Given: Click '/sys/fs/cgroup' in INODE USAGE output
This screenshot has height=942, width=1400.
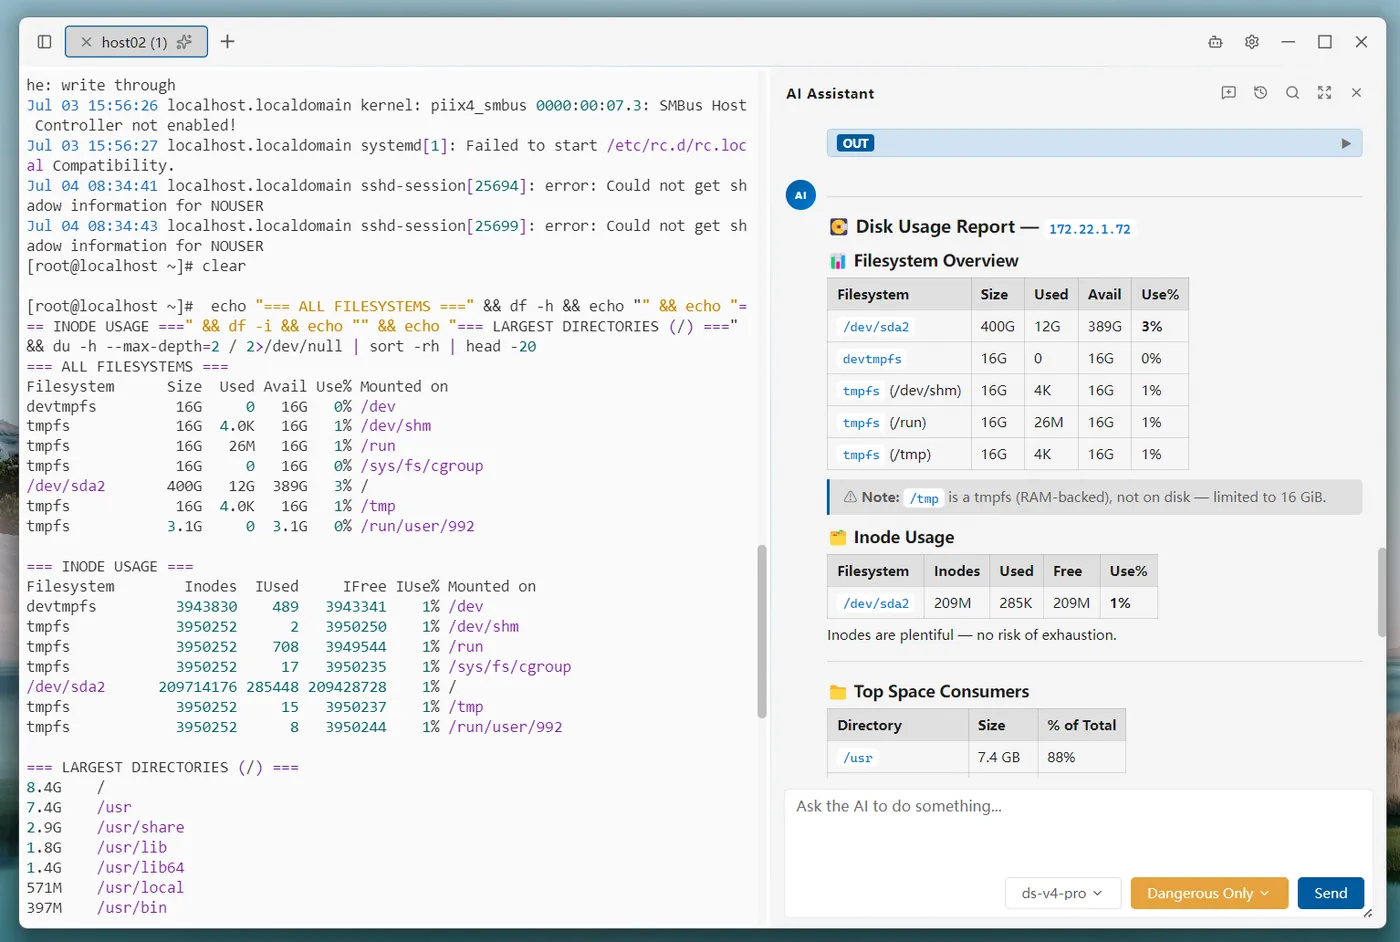Looking at the screenshot, I should pos(510,667).
